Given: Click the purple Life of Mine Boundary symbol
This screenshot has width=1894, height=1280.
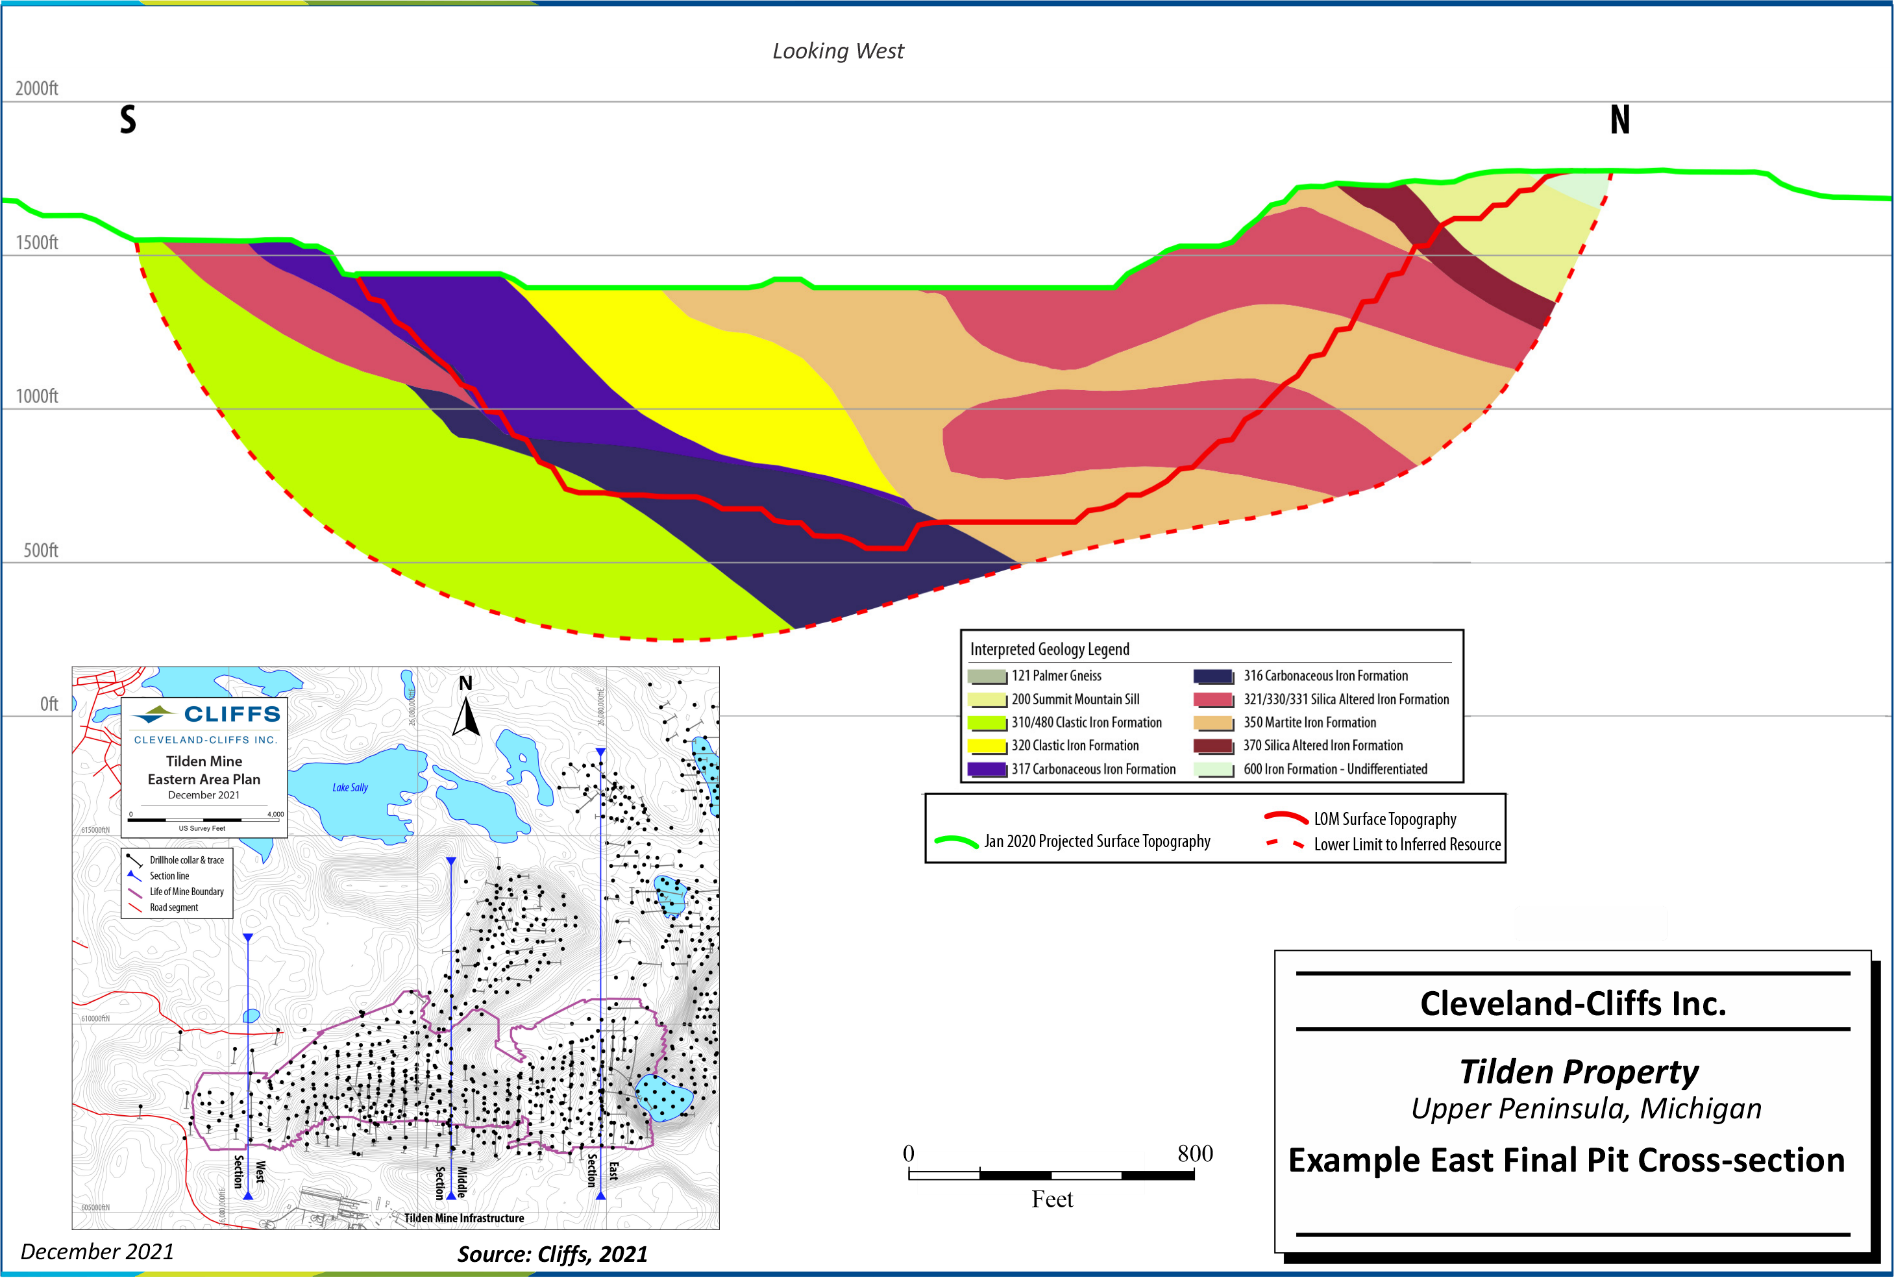Looking at the screenshot, I should coord(134,891).
